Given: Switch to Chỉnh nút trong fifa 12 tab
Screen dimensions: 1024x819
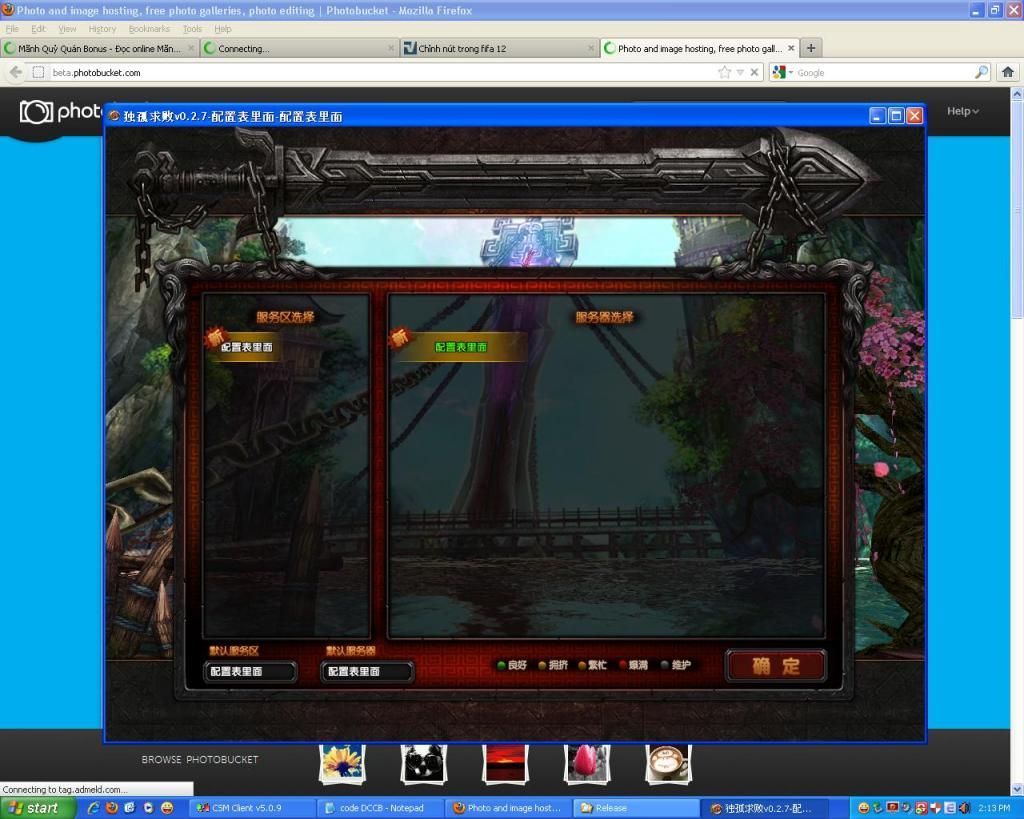Looking at the screenshot, I should pos(500,48).
